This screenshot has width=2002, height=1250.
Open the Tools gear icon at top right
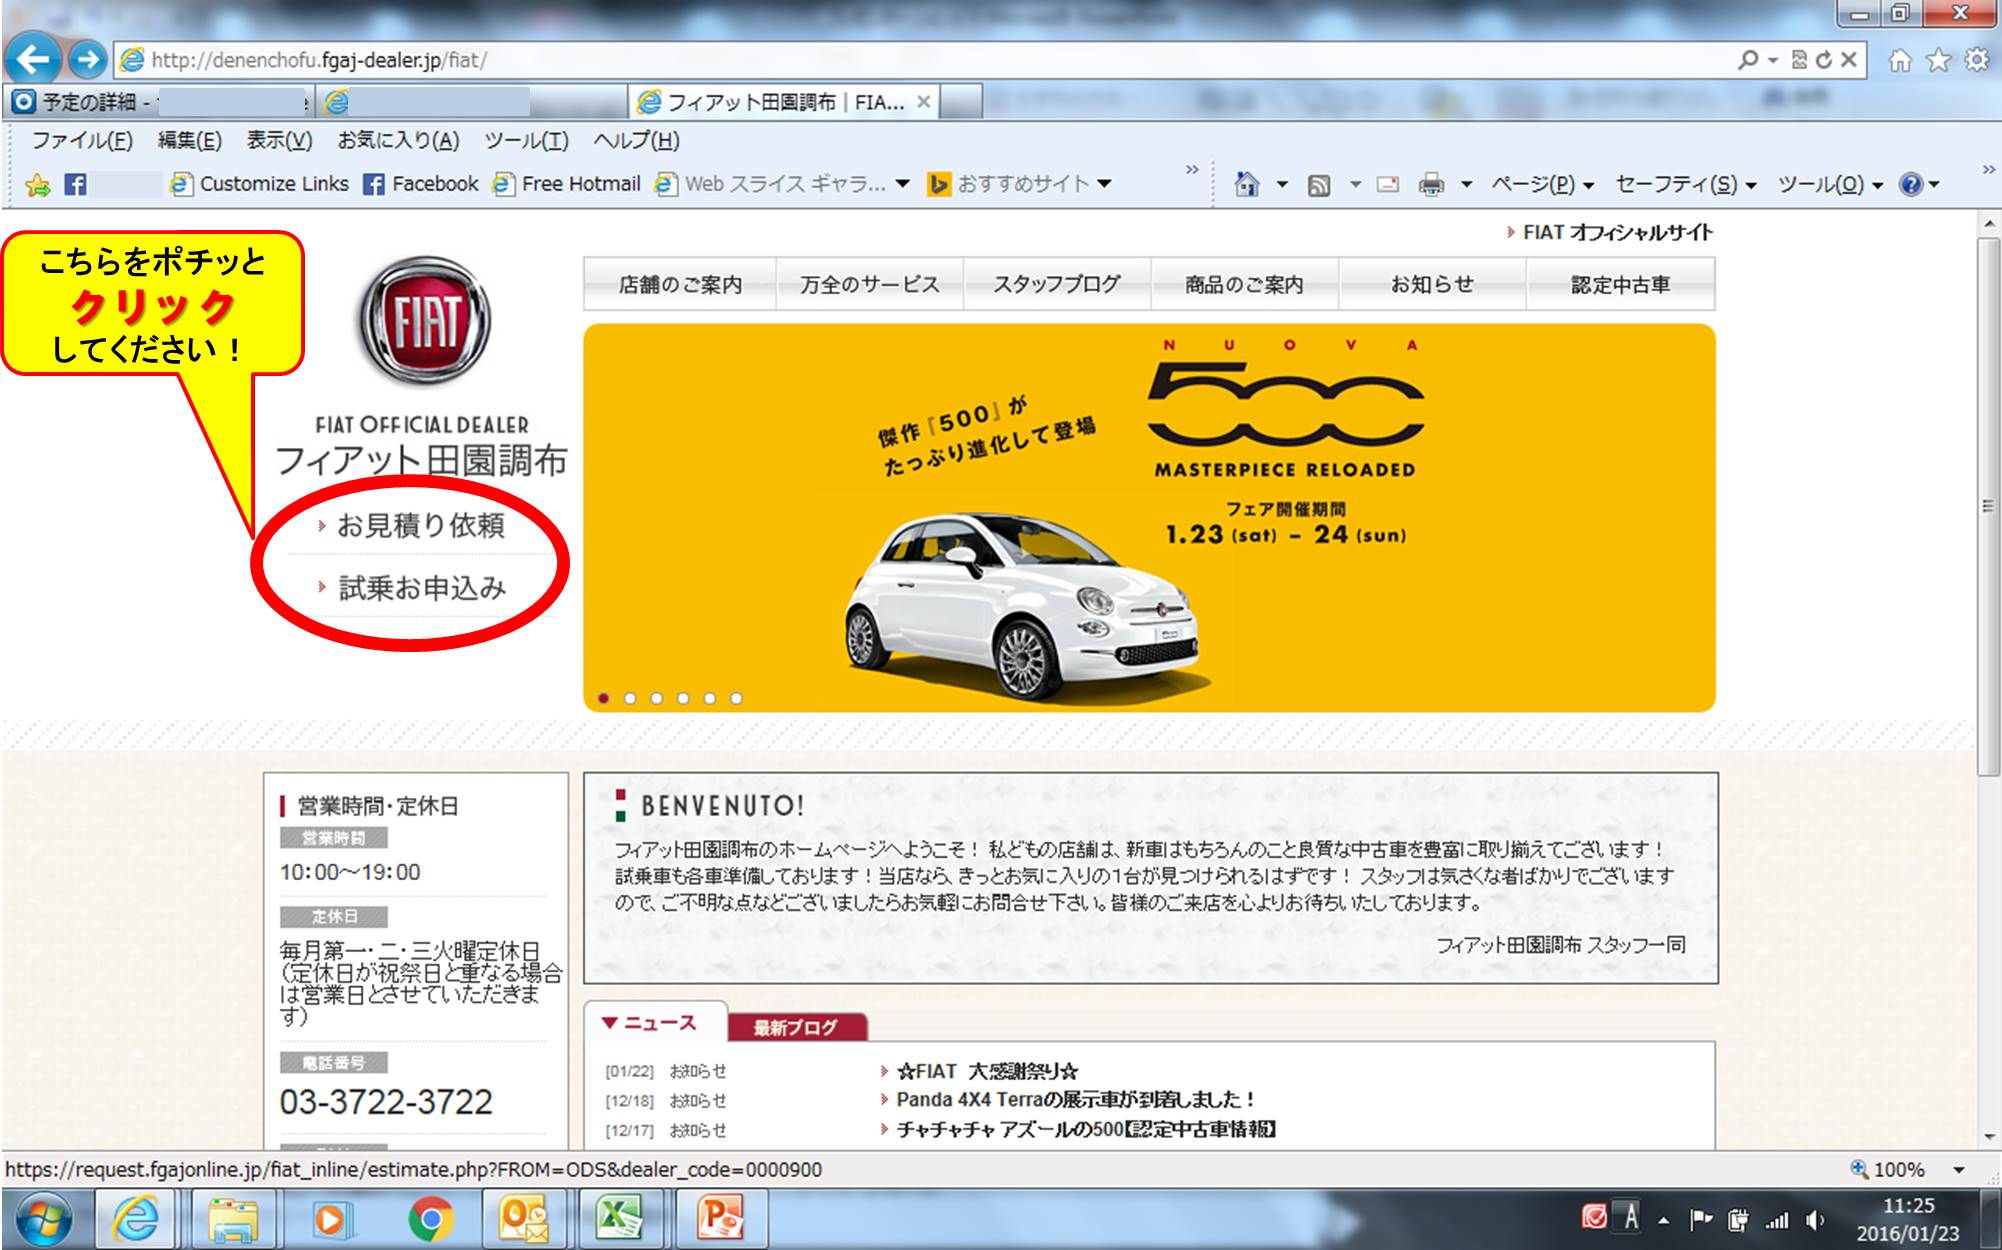click(1977, 60)
